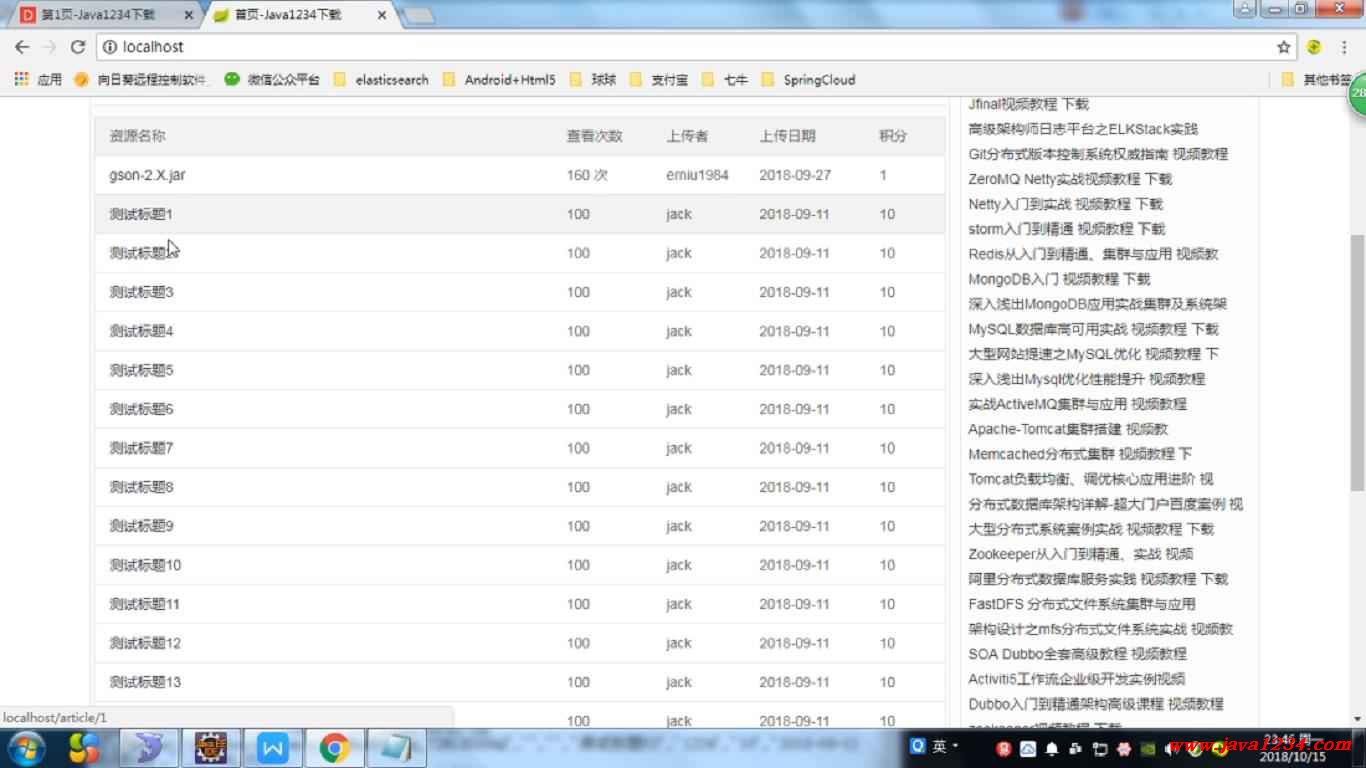Open the notepad app on taskbar

pyautogui.click(x=397, y=748)
